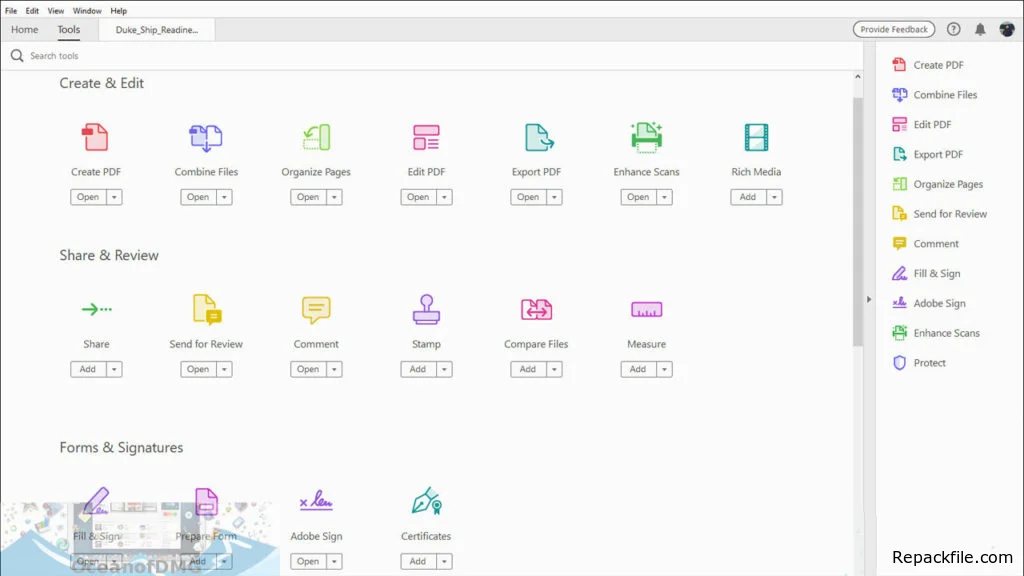
Task: Click the Organize Pages tool icon in grid
Action: 316,137
